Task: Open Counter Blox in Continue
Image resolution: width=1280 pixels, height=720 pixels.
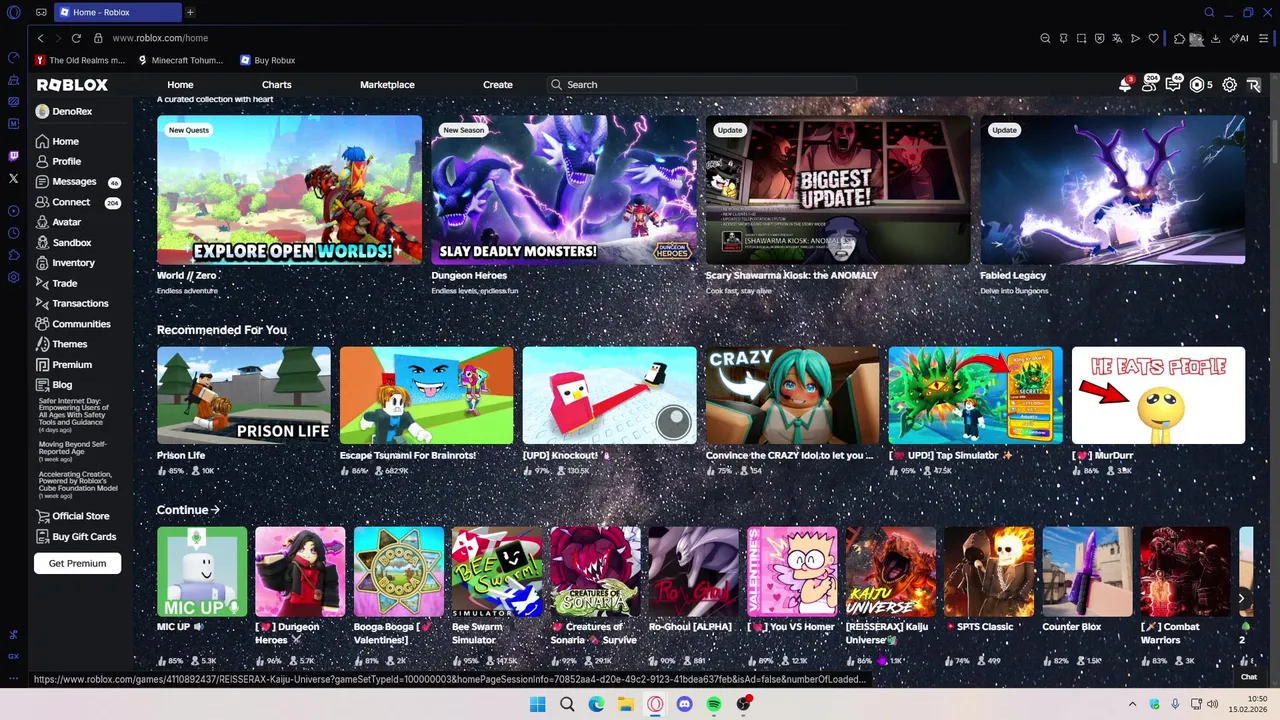Action: (x=1087, y=572)
